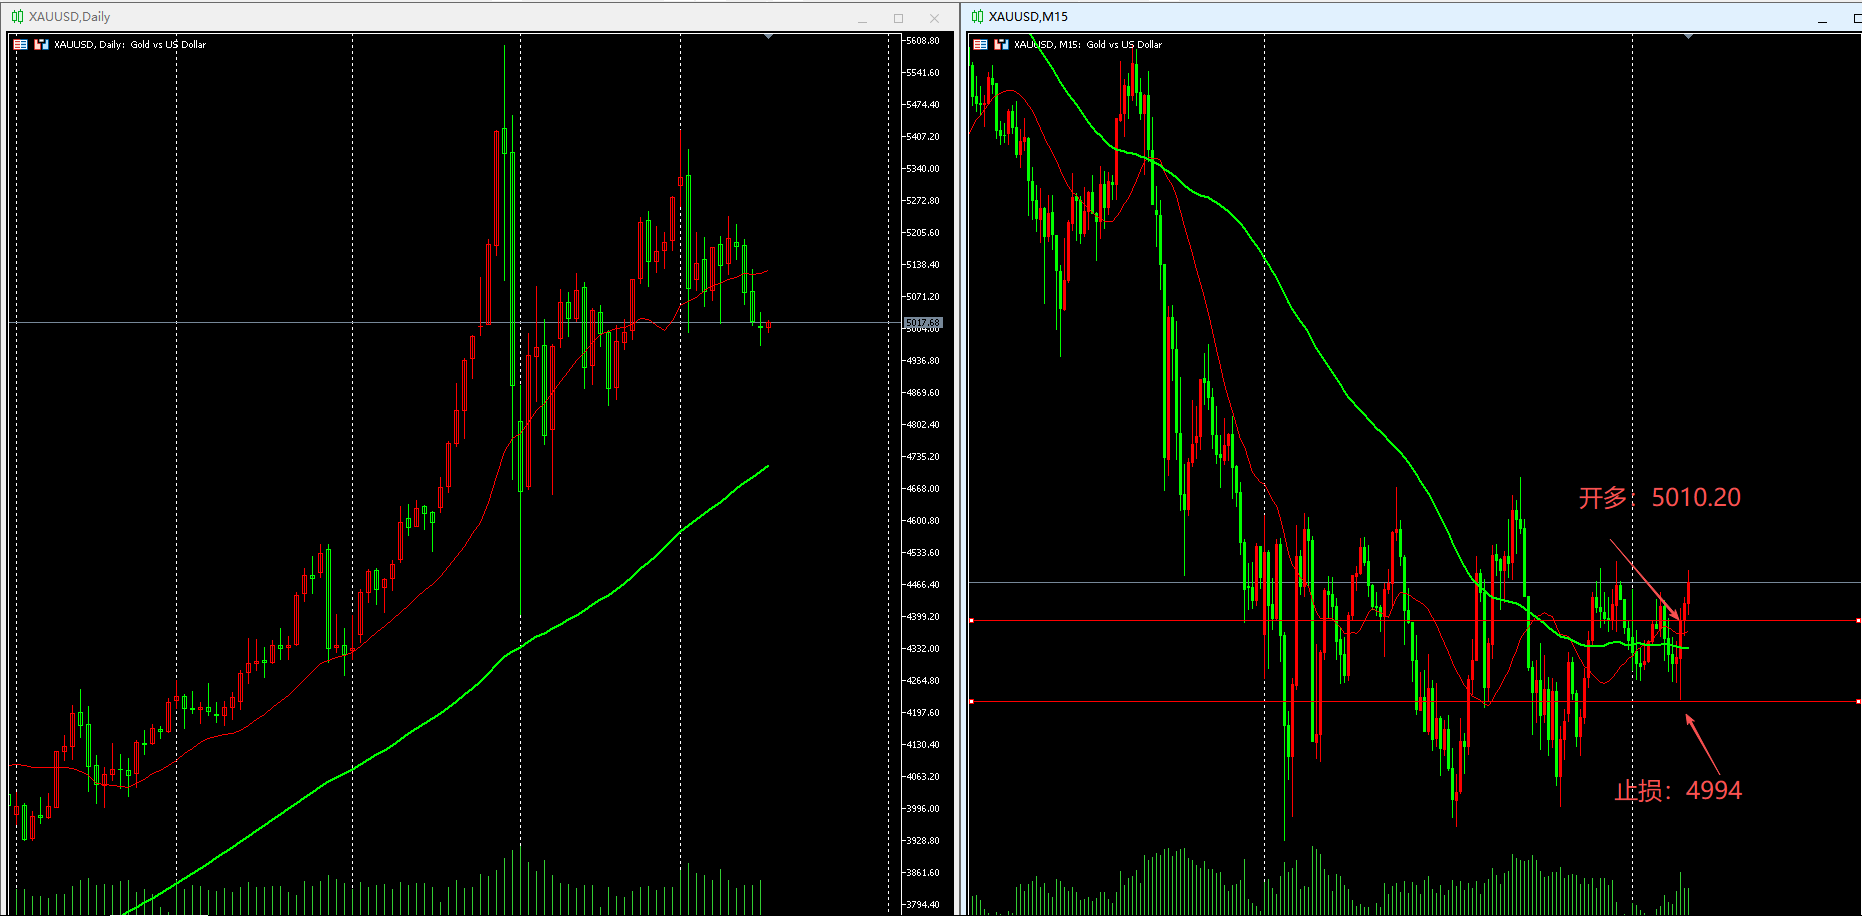Click 4466.40 on Daily price scale
Viewport: 1862px width, 916px height.
[922, 585]
